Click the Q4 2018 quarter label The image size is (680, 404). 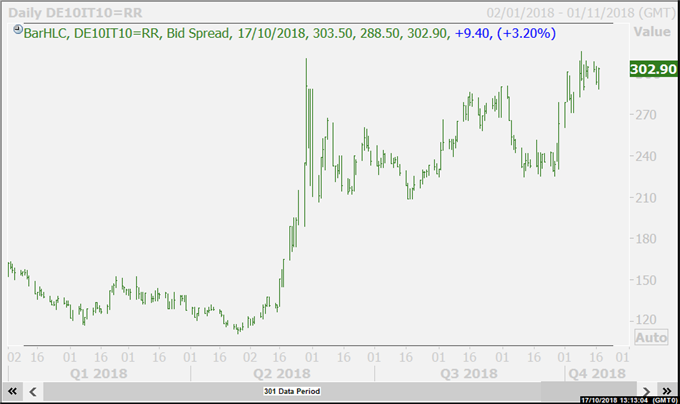click(x=597, y=374)
